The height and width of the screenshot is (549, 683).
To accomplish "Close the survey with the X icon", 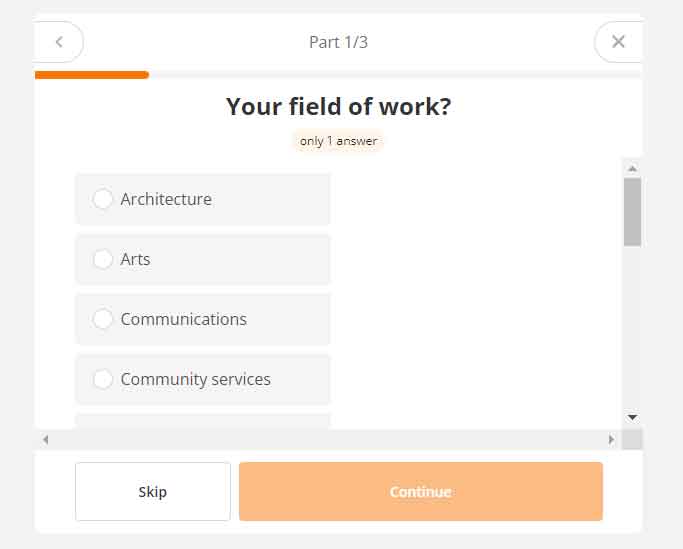I will tap(618, 42).
